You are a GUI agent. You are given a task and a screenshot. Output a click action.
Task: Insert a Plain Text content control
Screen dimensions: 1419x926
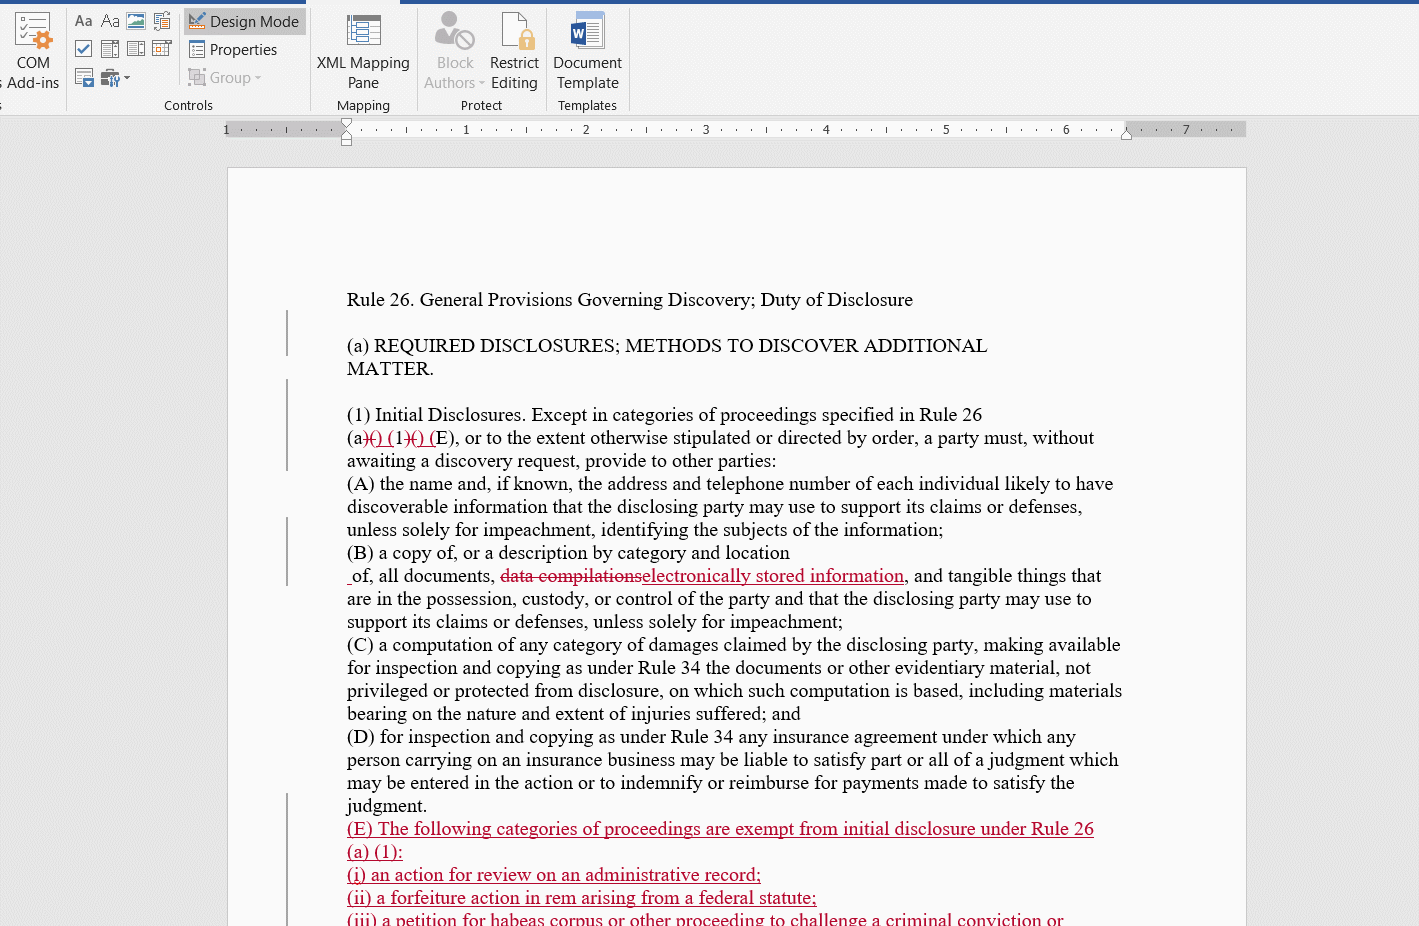point(110,20)
